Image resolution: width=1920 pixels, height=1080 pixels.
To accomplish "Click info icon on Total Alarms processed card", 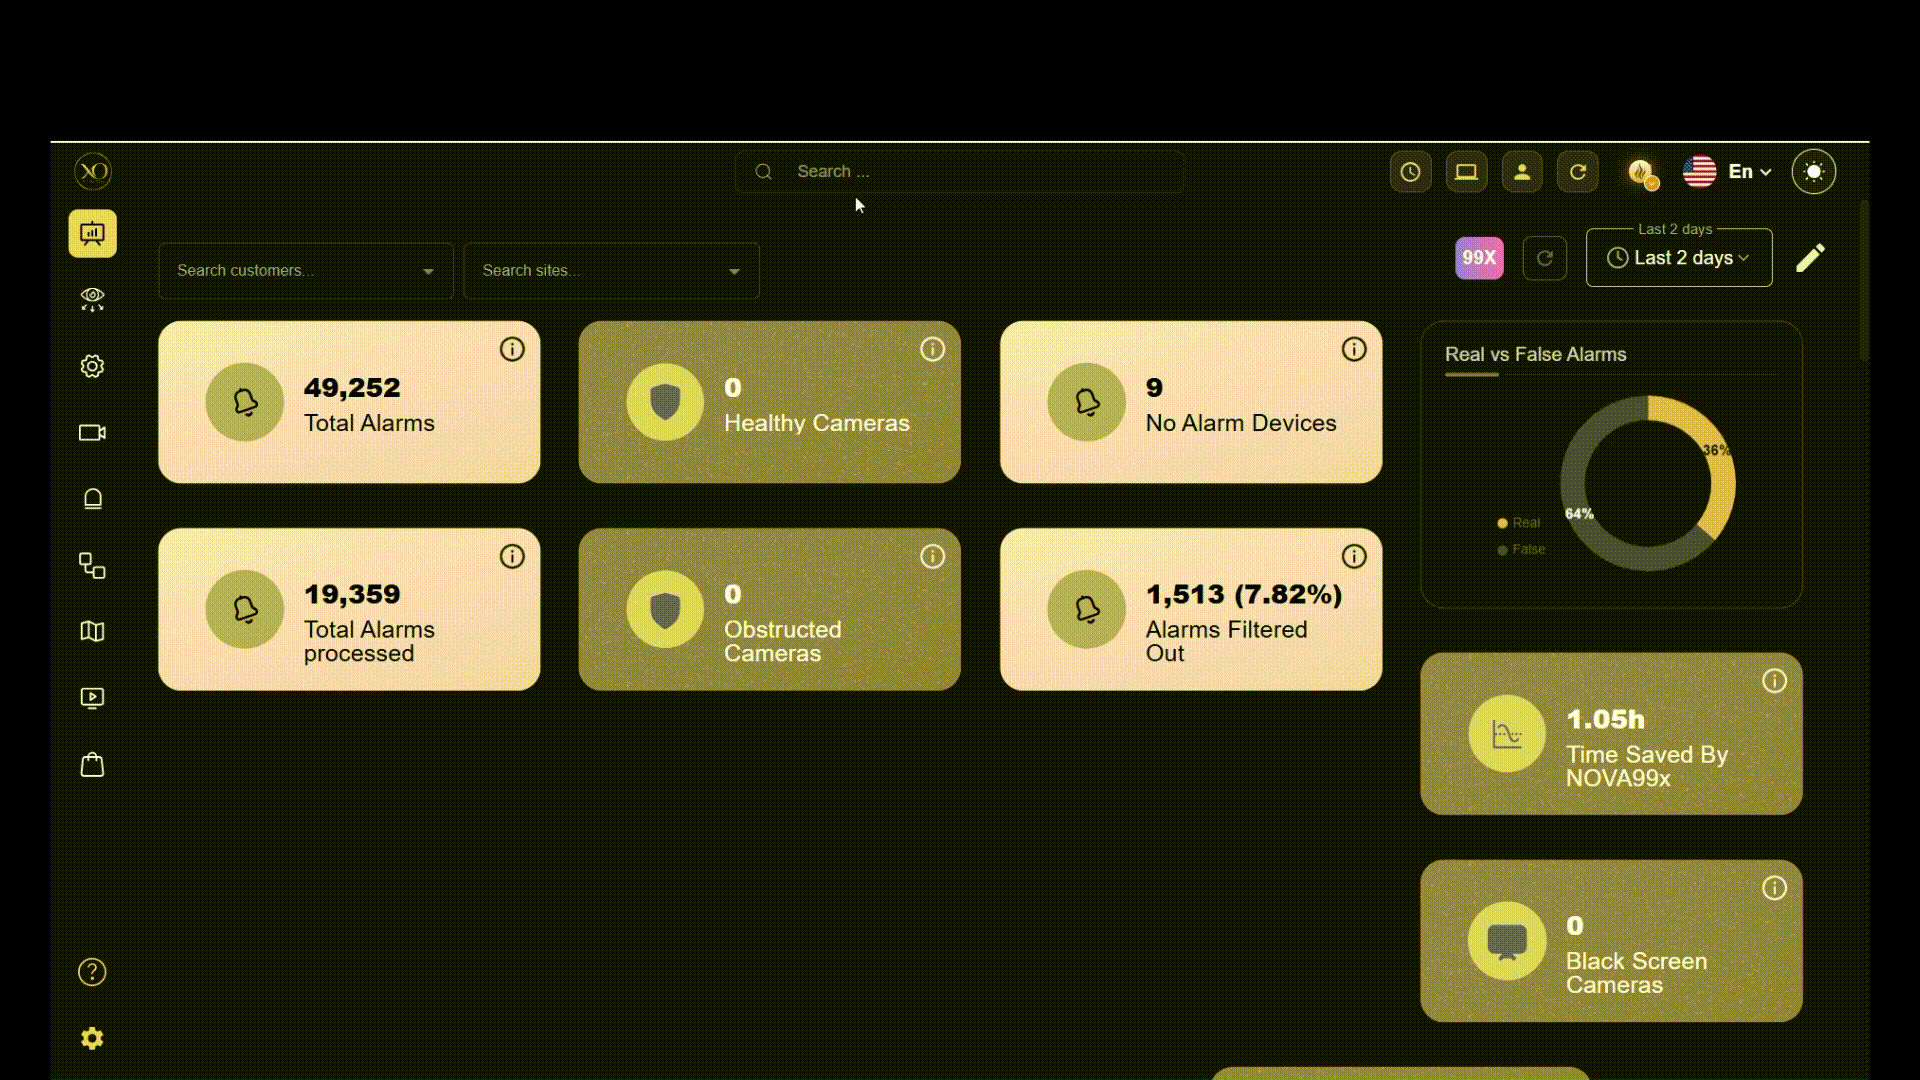I will [x=512, y=557].
